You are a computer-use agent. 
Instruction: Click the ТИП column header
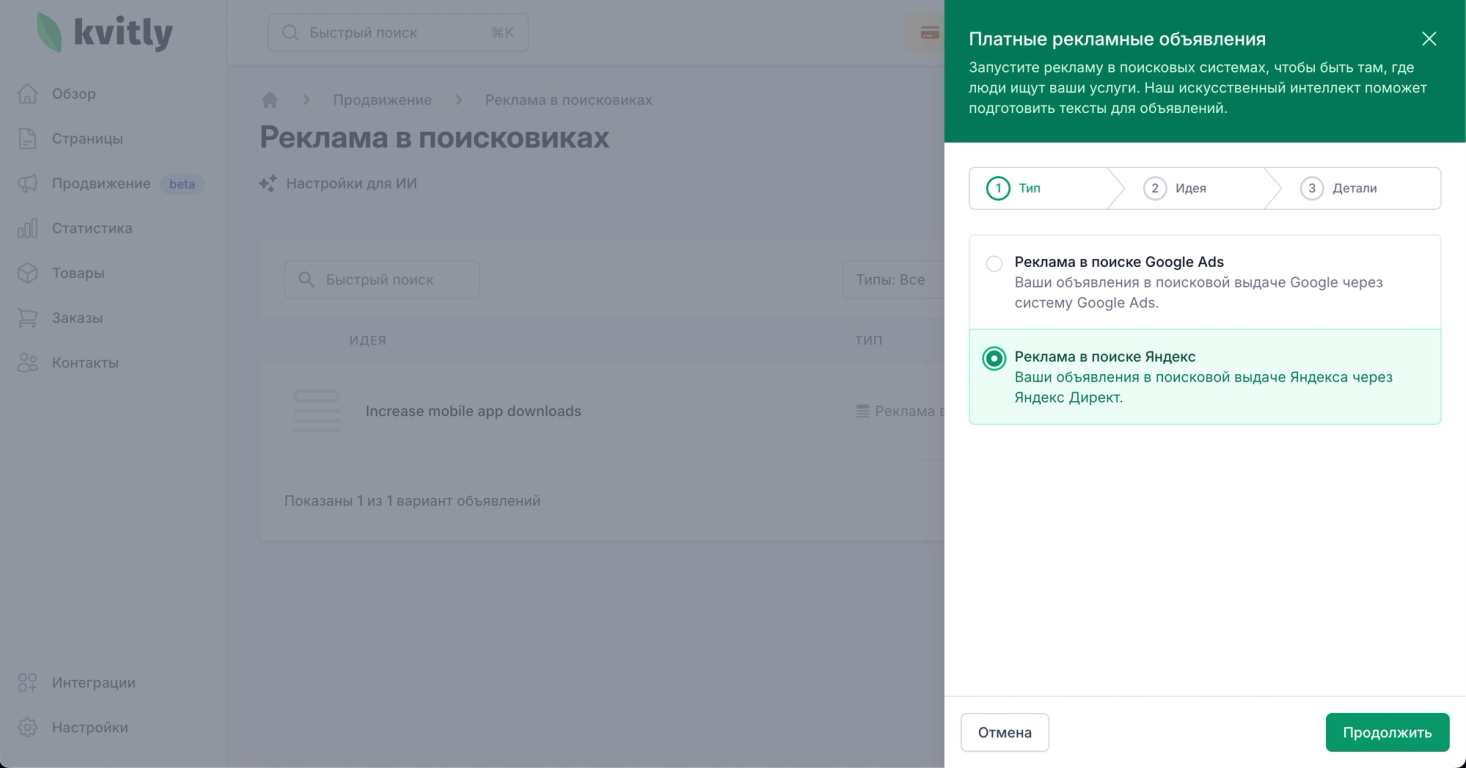coord(868,341)
